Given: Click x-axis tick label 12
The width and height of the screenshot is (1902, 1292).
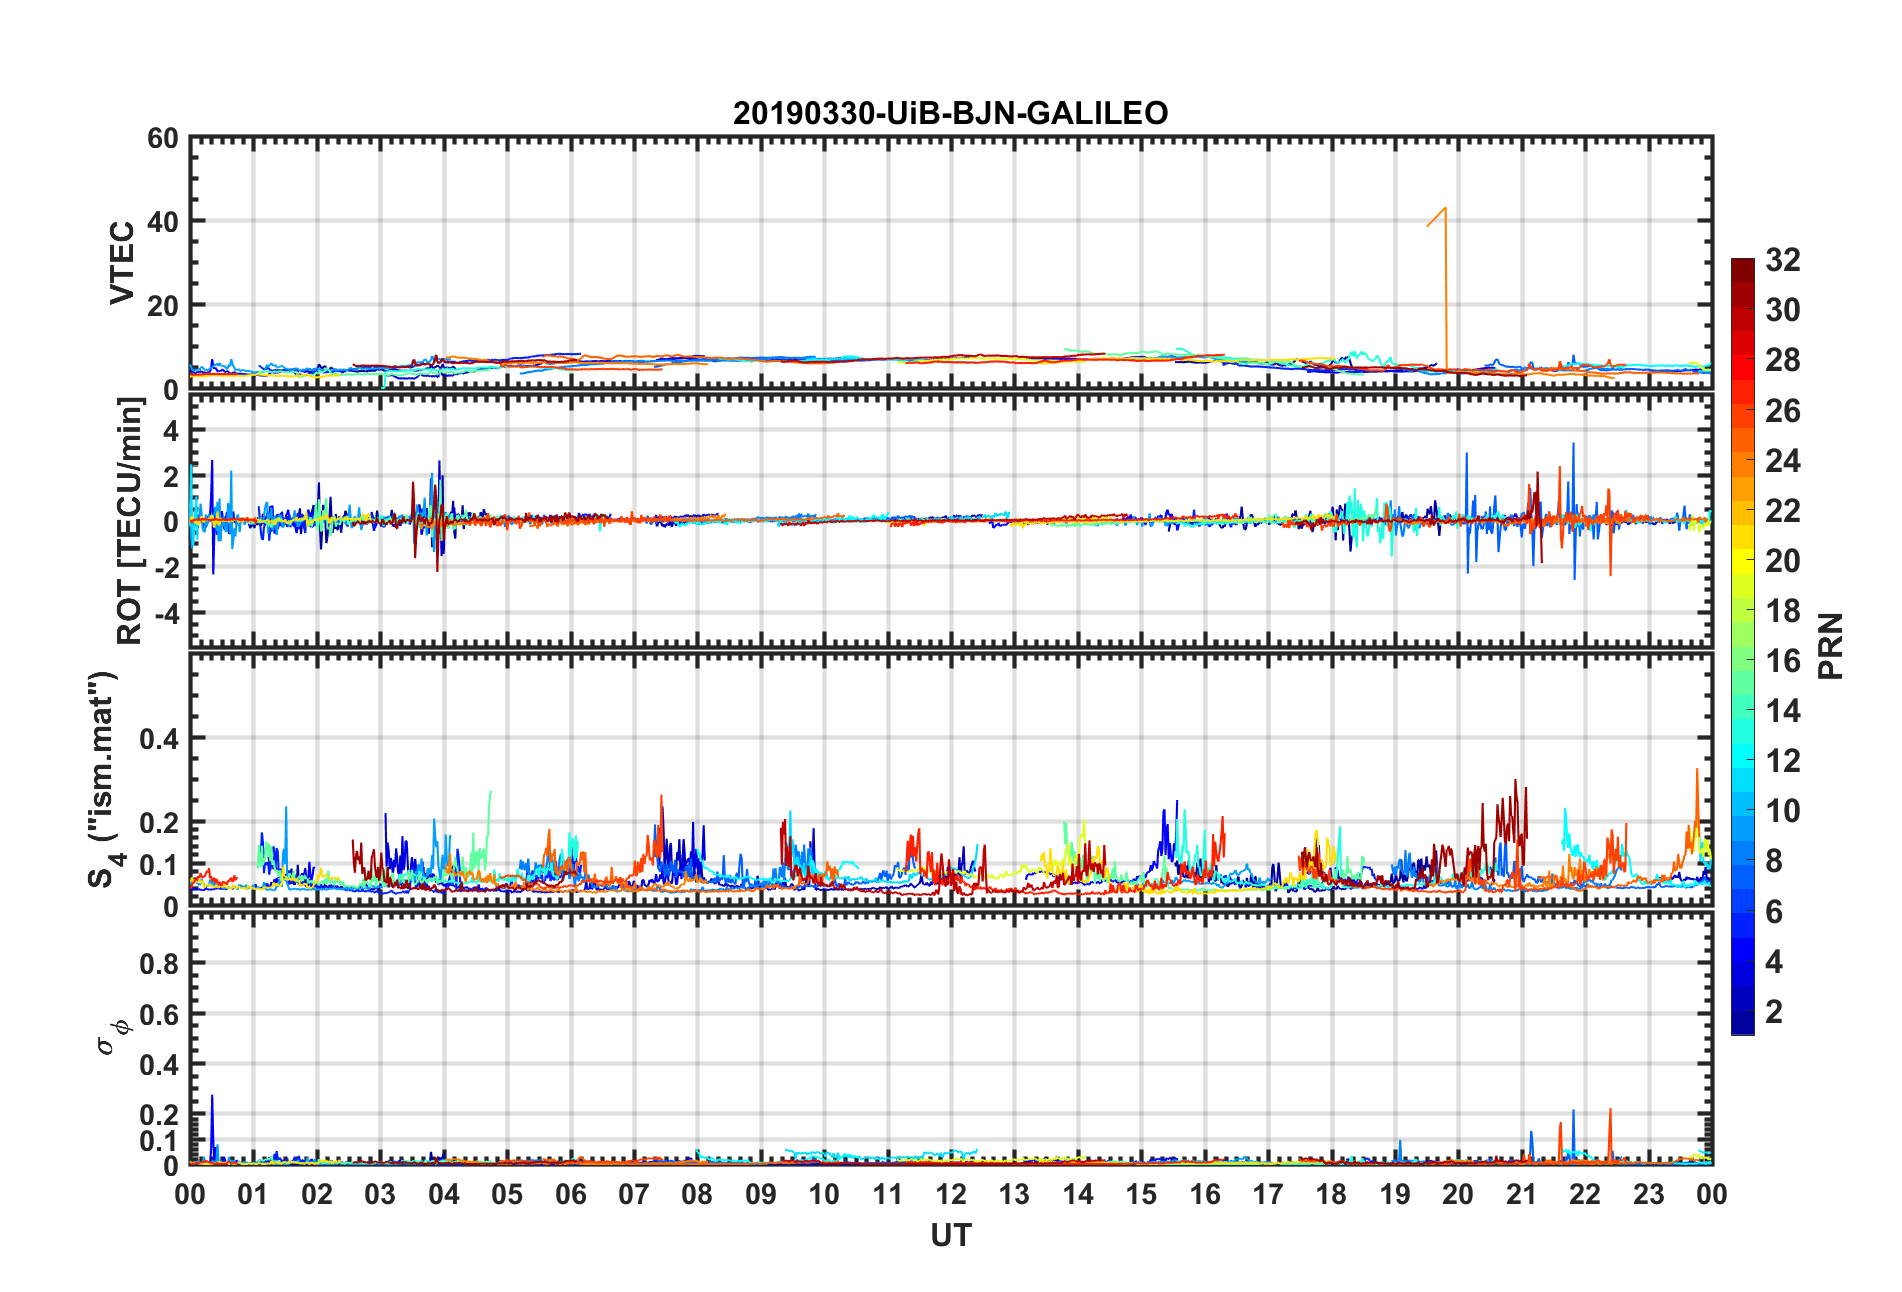Looking at the screenshot, I should click(x=951, y=1194).
